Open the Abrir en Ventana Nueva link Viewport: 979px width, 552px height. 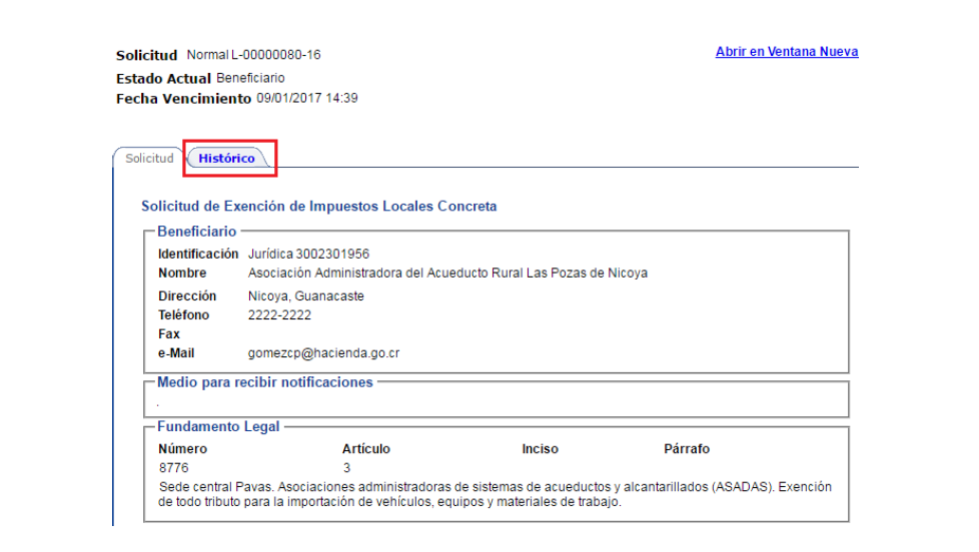click(x=786, y=52)
